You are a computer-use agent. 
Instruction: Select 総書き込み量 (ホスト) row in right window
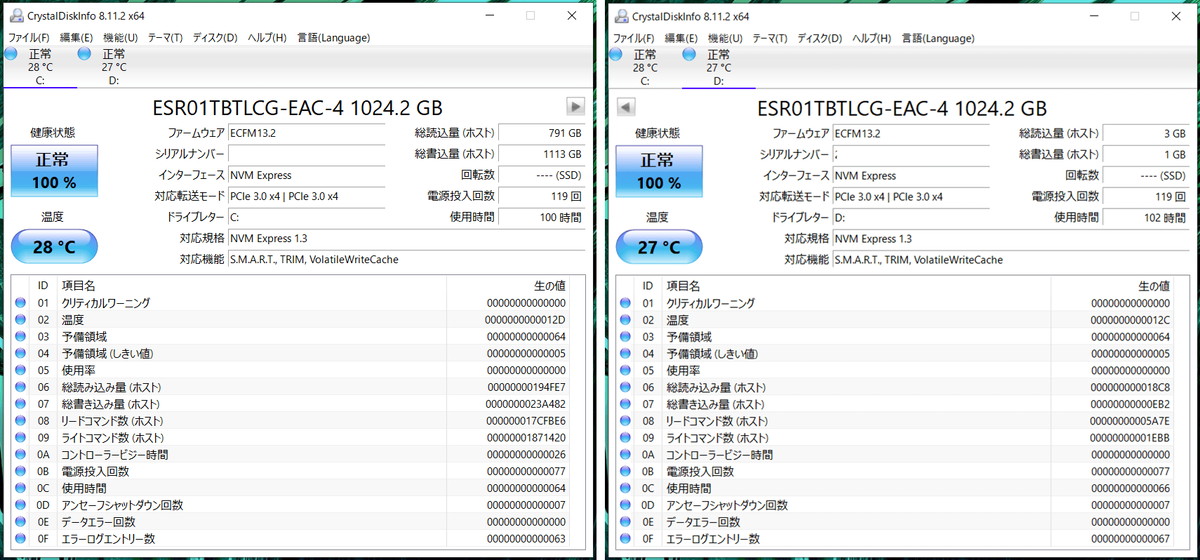[x=897, y=404]
